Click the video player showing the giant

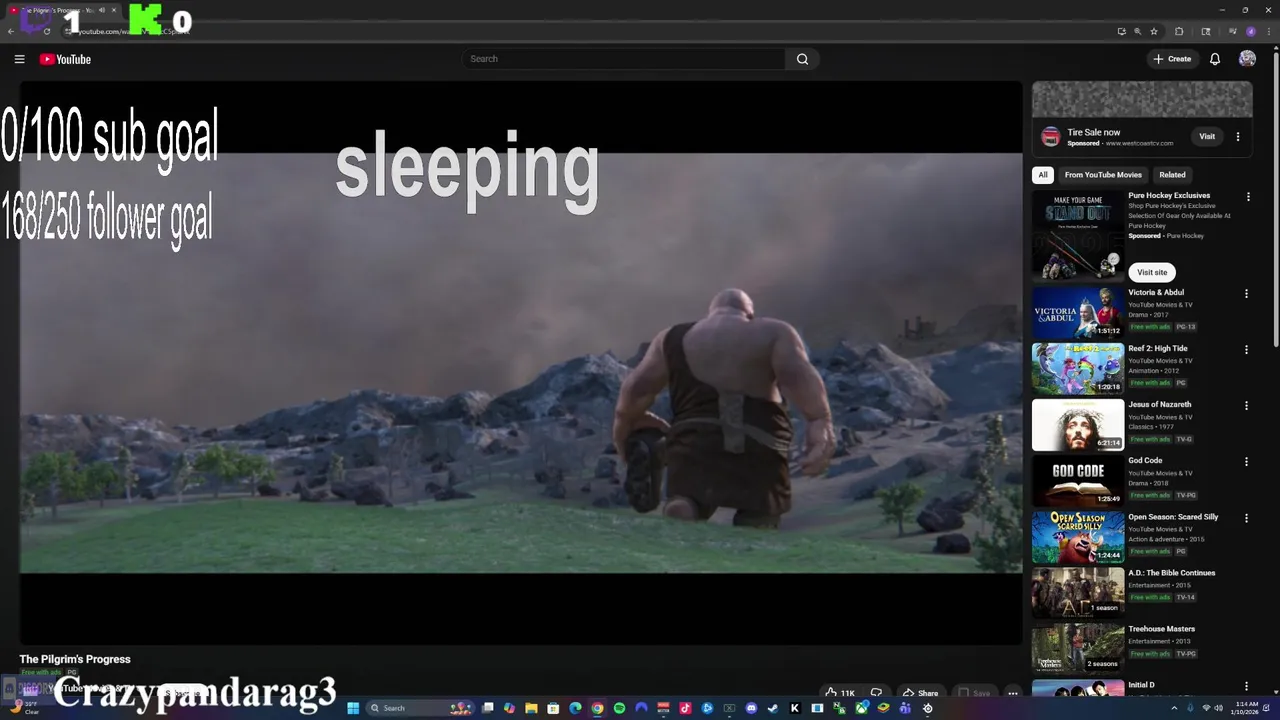521,362
